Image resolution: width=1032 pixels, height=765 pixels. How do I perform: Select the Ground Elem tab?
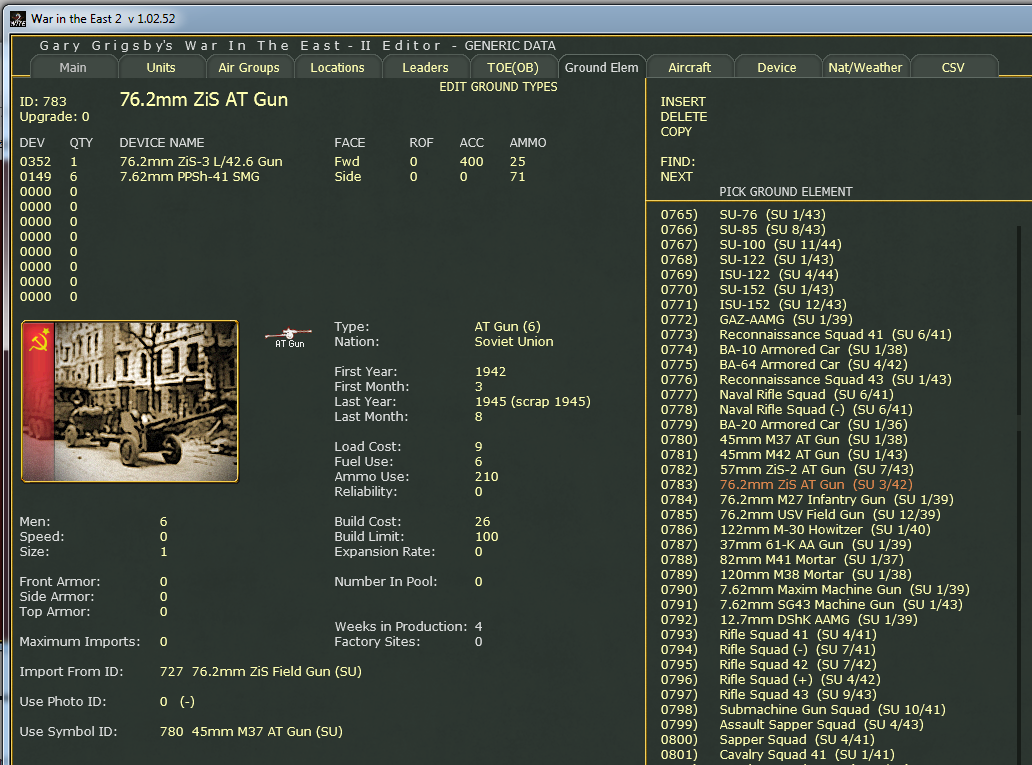(x=602, y=68)
